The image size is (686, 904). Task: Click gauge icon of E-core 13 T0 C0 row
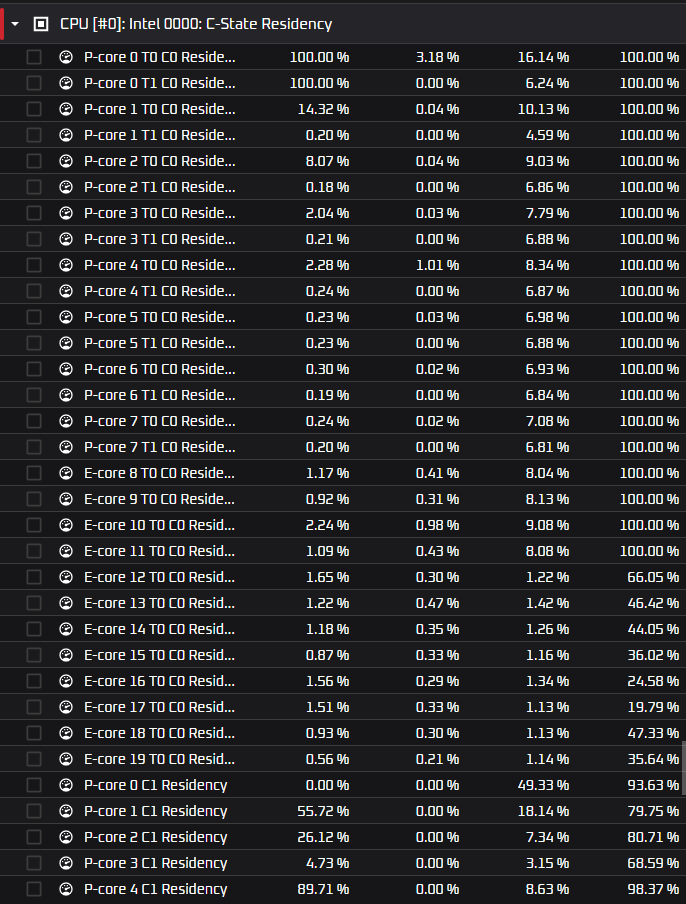point(66,603)
